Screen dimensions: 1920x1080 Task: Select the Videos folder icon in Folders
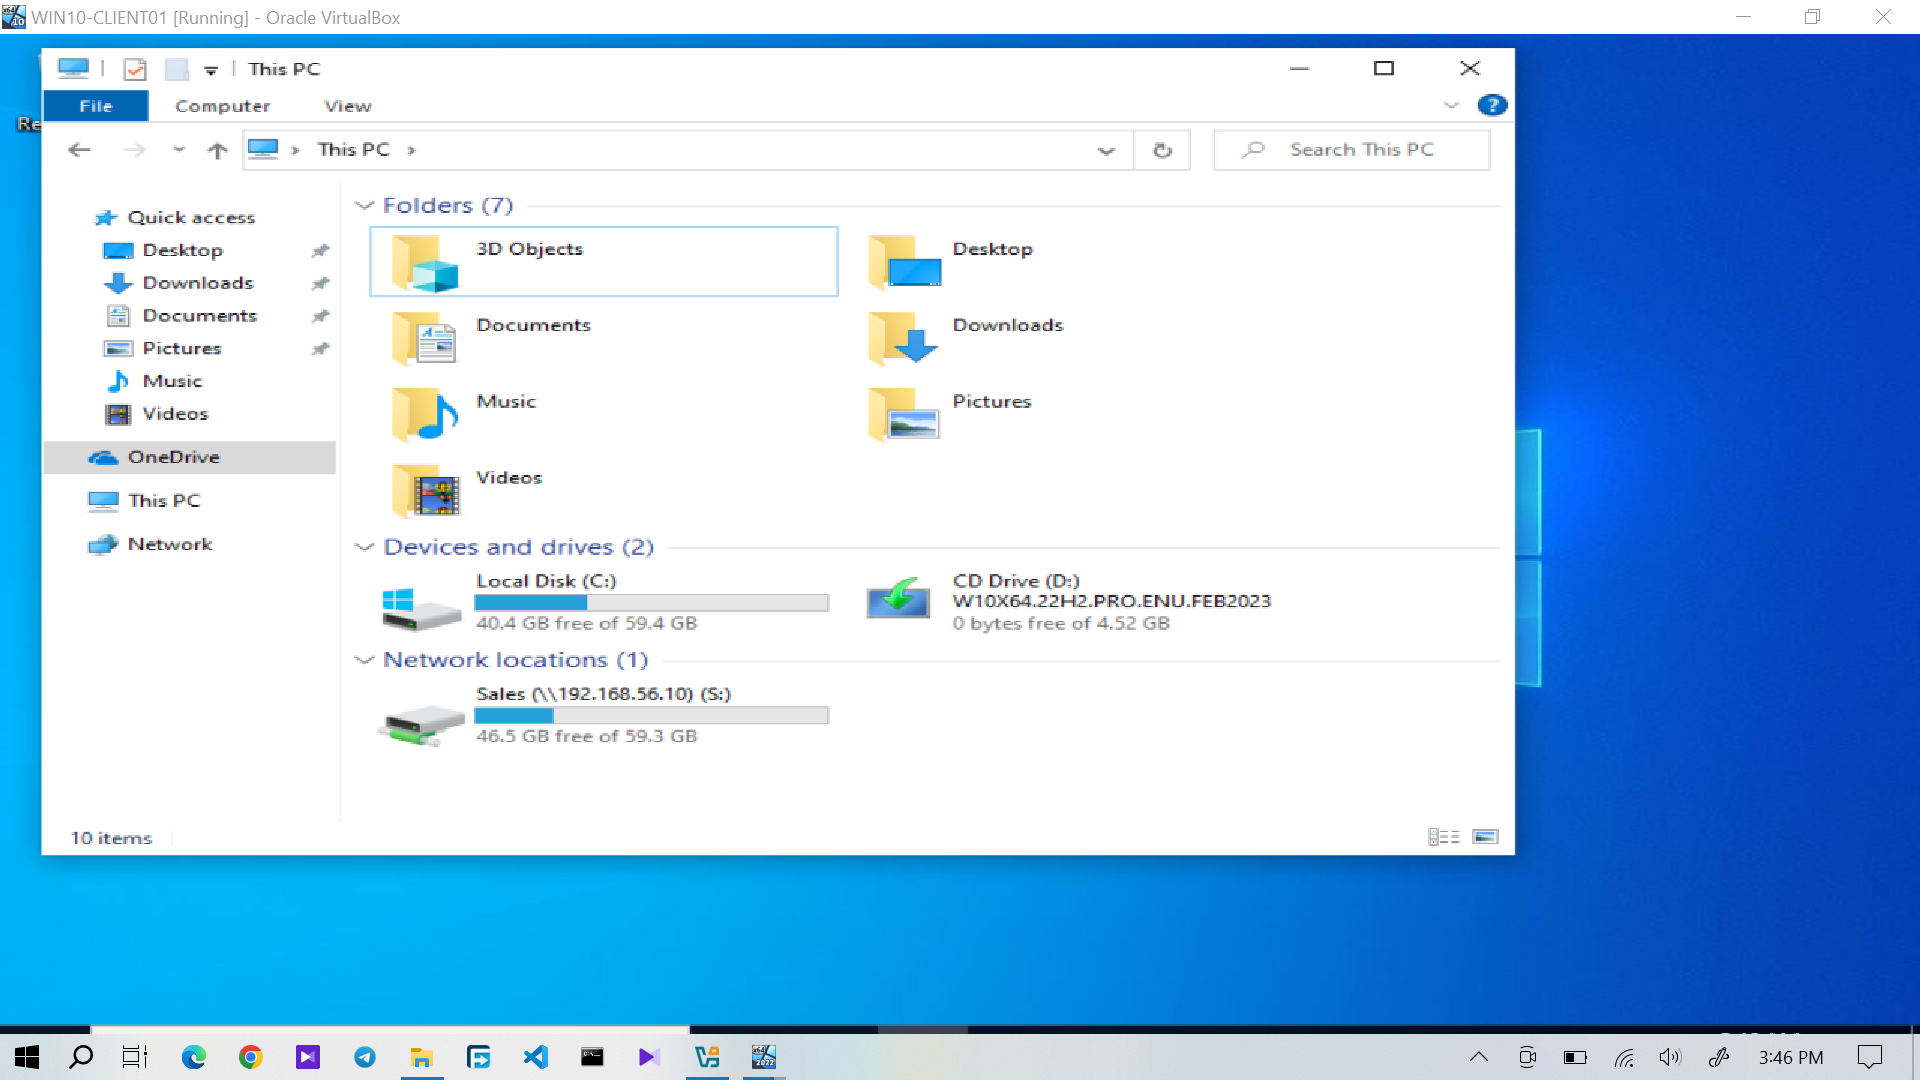click(425, 491)
